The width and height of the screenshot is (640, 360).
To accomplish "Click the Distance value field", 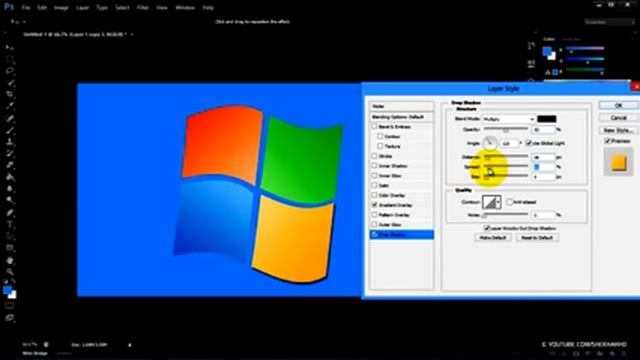I will pyautogui.click(x=544, y=157).
